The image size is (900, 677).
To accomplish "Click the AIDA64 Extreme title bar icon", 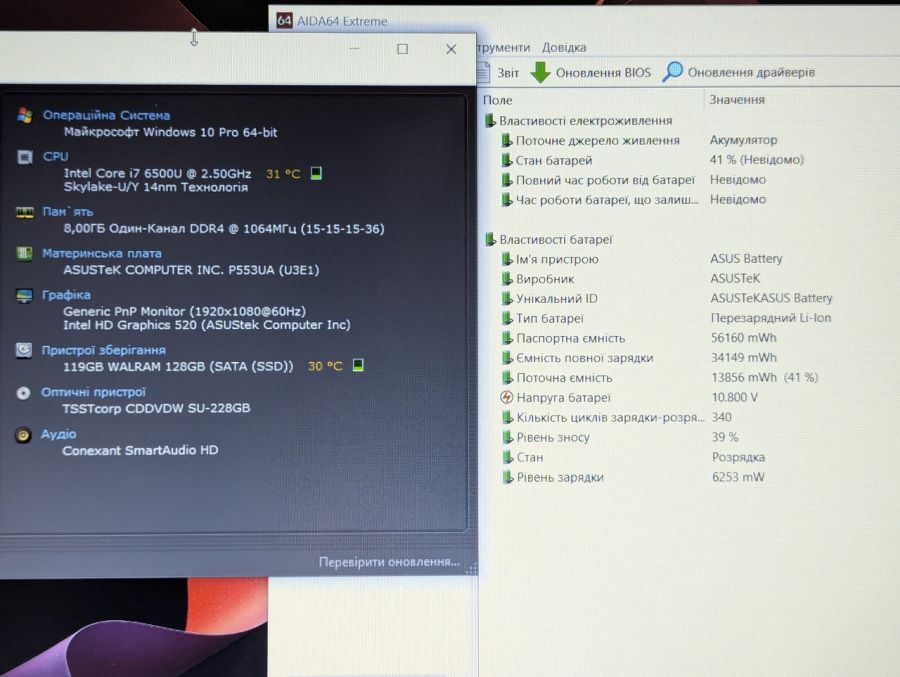I will point(284,21).
